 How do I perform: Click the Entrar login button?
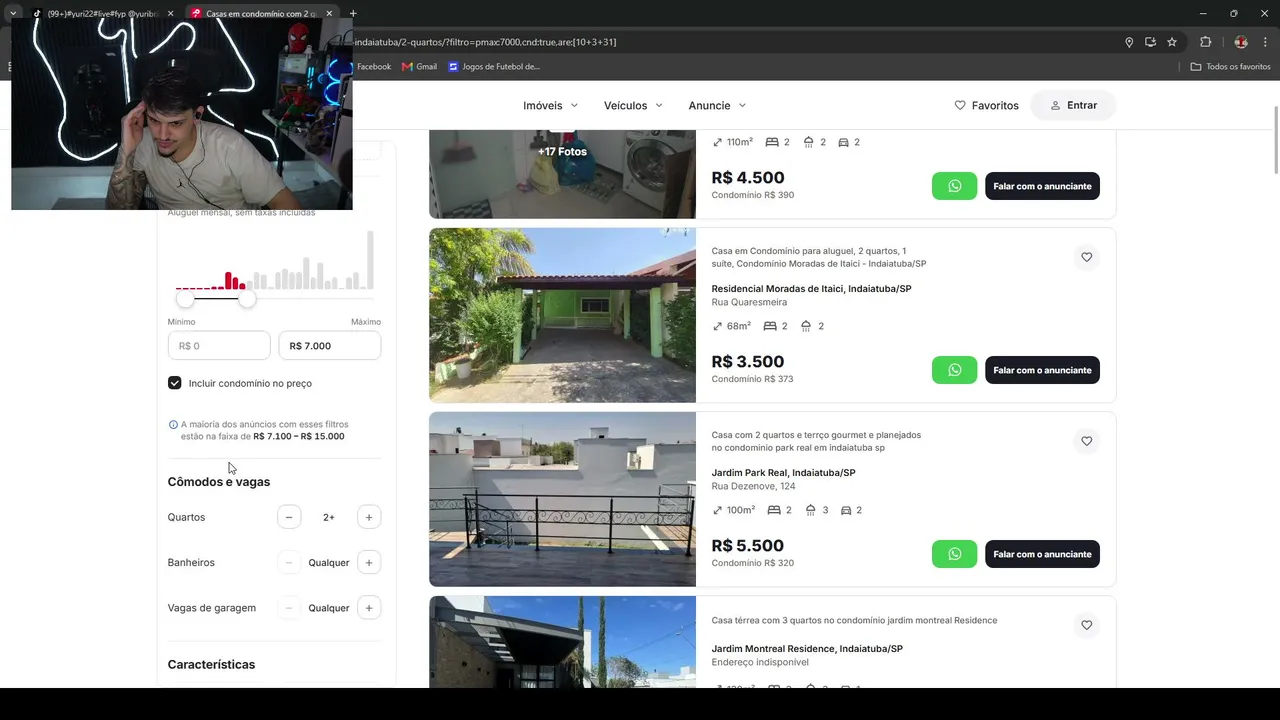(1074, 105)
